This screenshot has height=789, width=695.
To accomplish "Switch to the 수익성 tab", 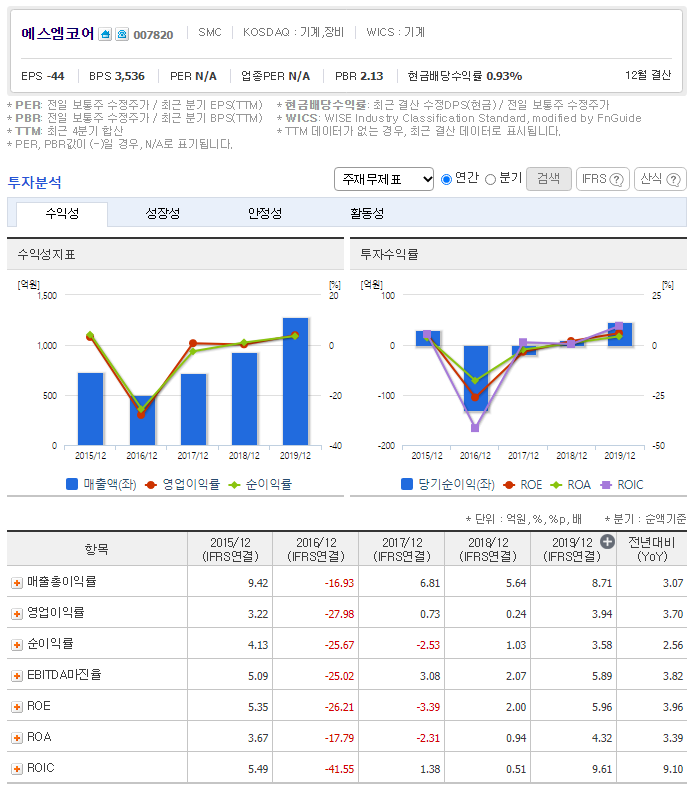I will pyautogui.click(x=62, y=214).
